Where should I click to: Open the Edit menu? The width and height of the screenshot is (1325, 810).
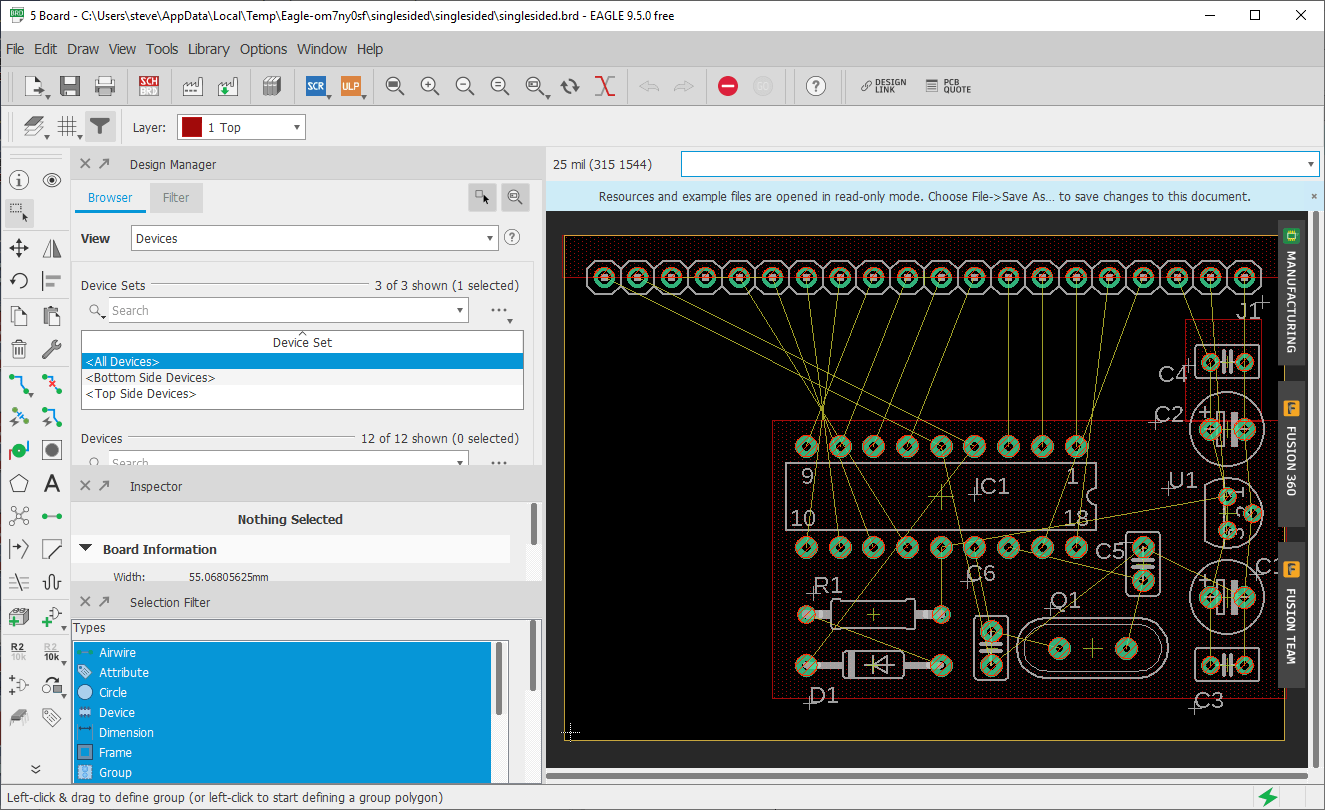click(46, 49)
